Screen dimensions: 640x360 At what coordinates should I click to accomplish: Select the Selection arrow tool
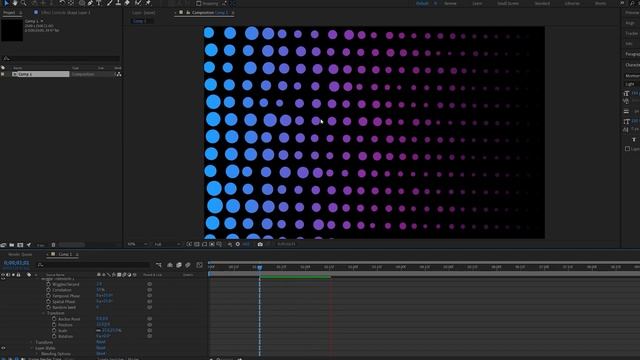pyautogui.click(x=6, y=3)
